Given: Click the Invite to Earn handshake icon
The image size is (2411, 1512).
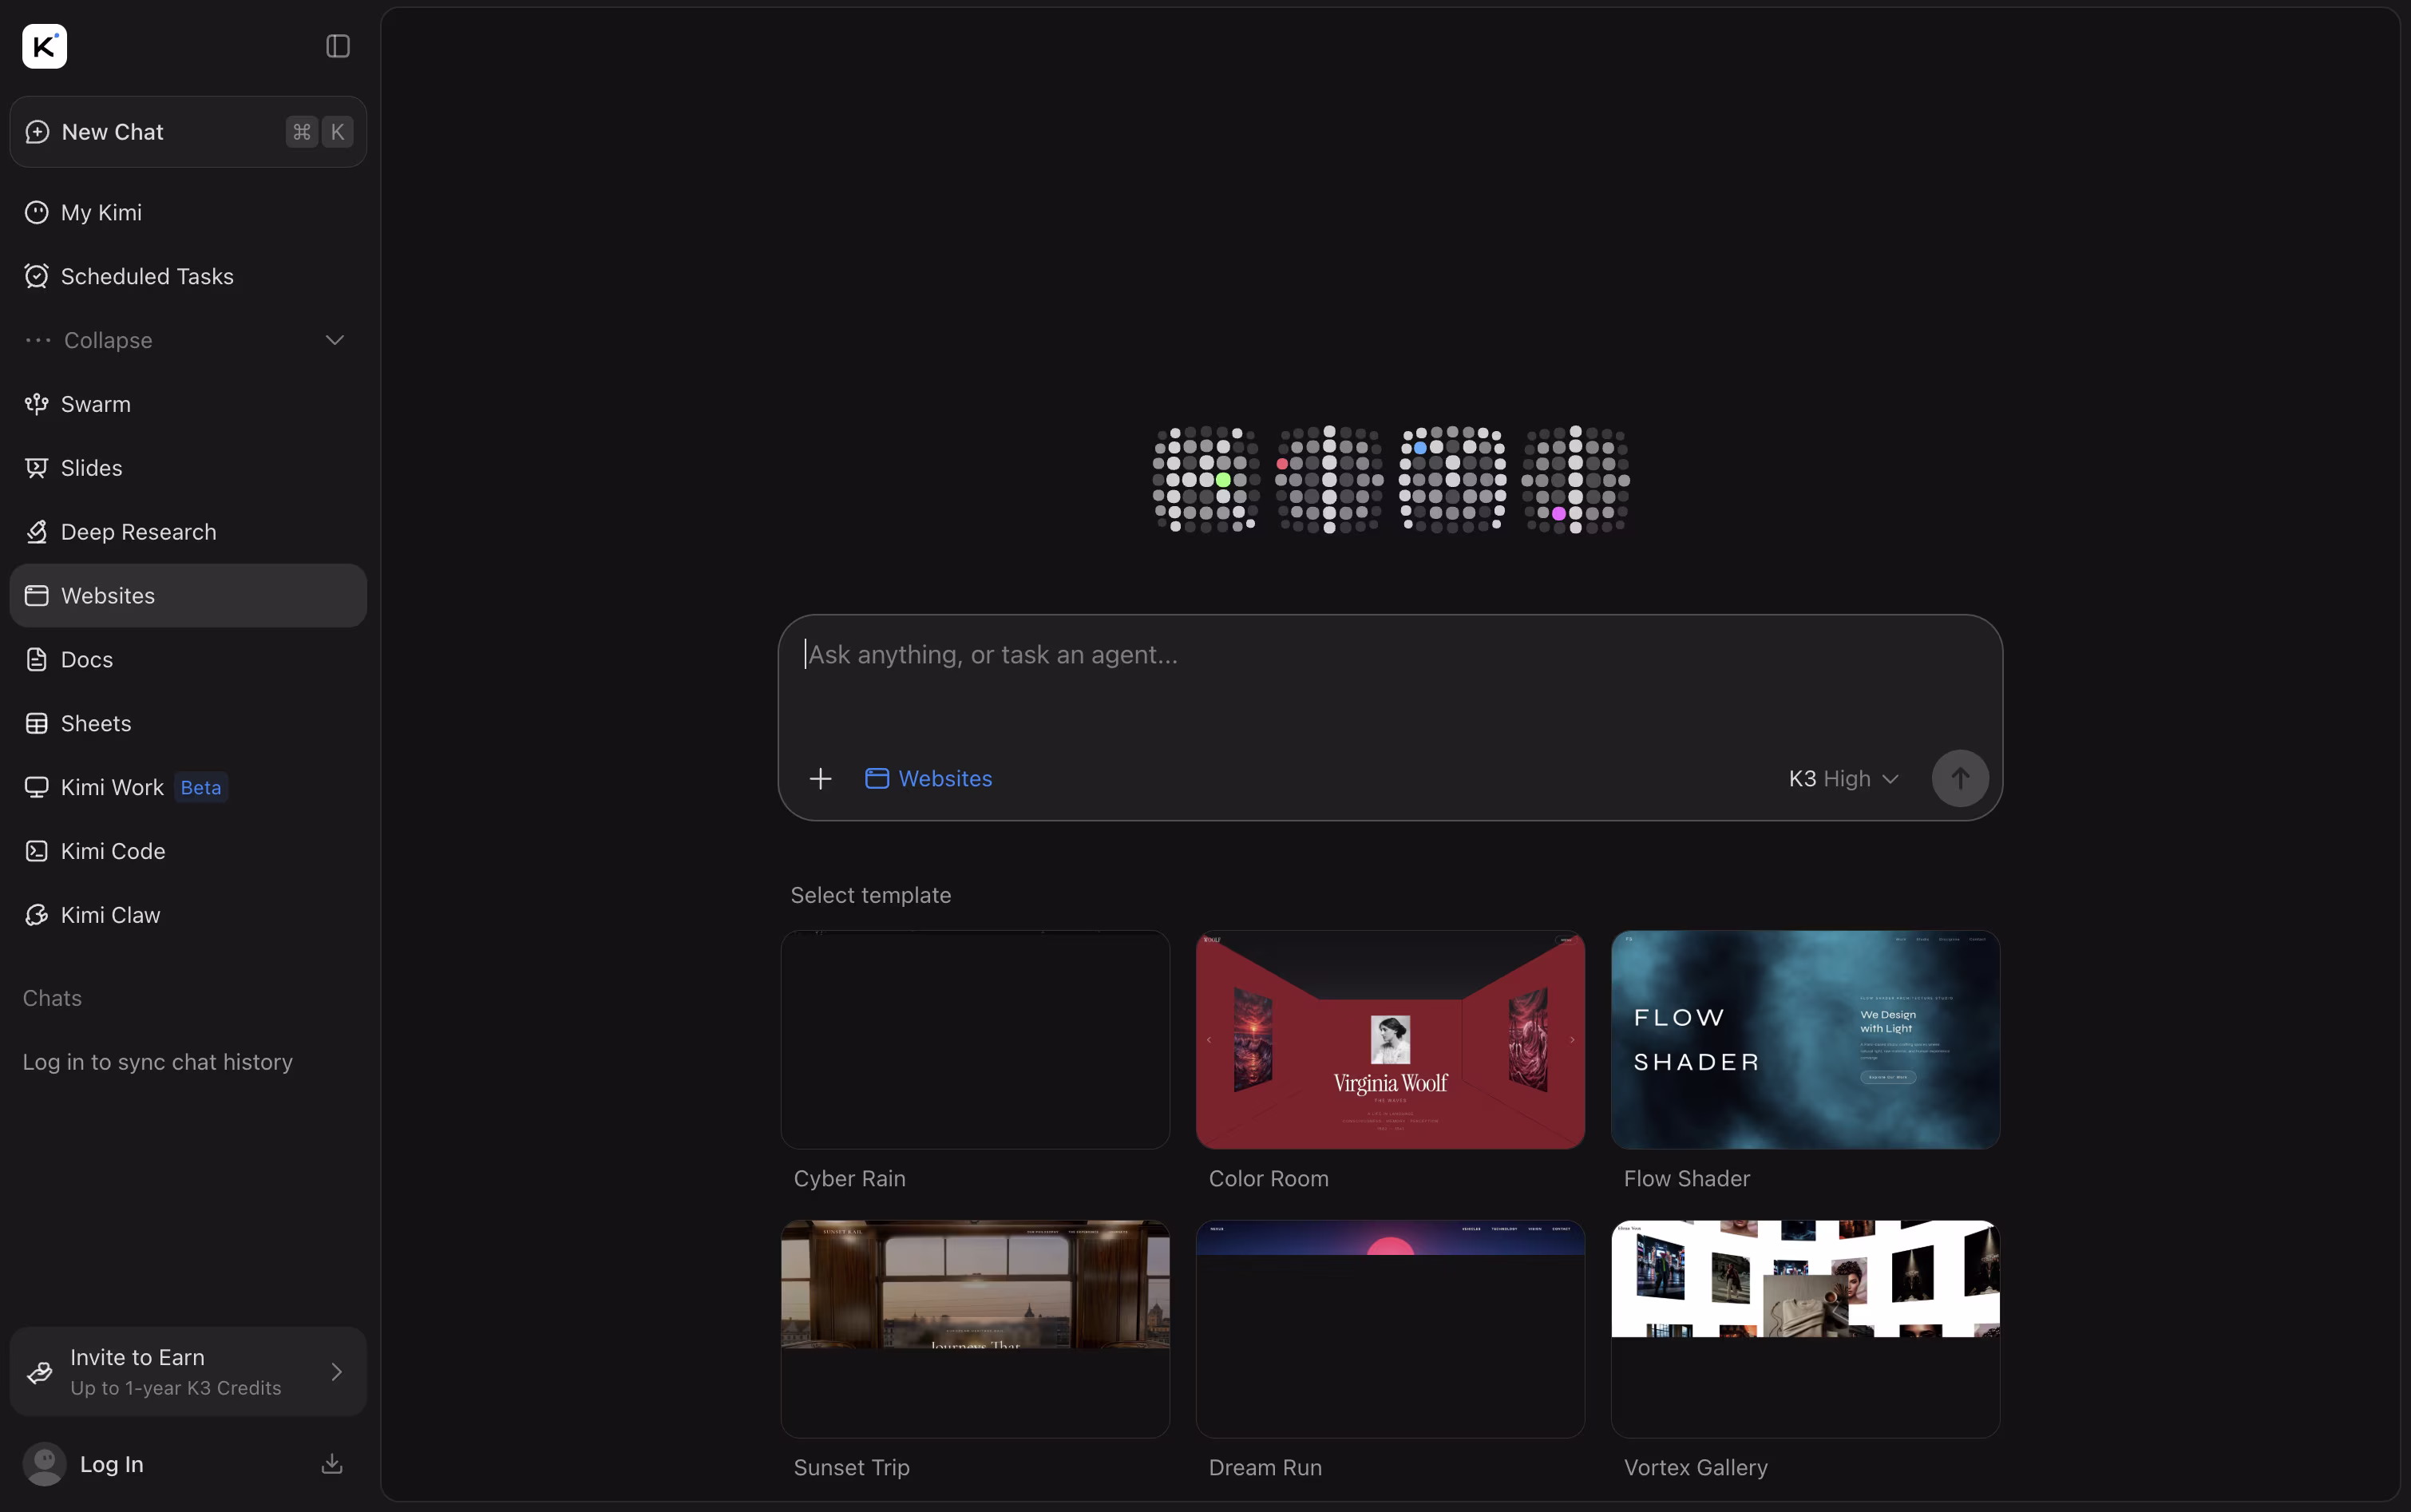Looking at the screenshot, I should tap(40, 1372).
